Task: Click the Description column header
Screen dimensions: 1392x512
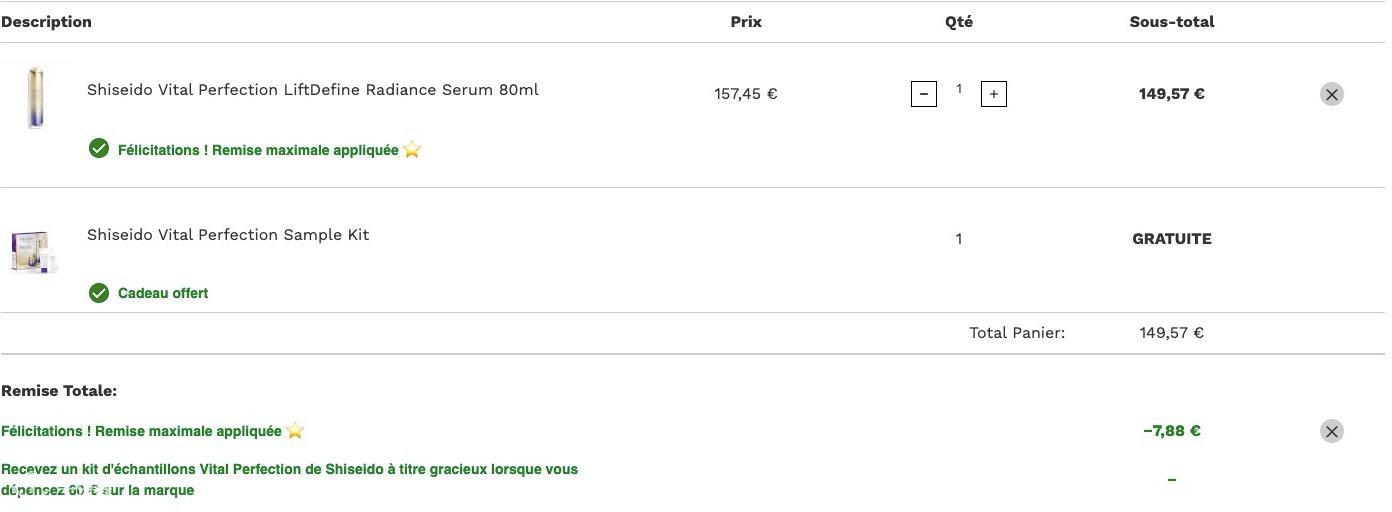Action: click(x=46, y=22)
